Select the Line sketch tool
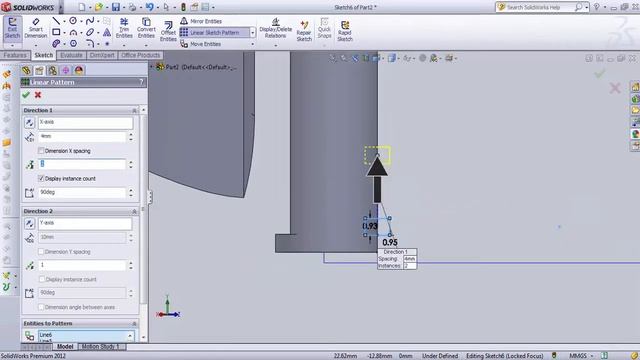640x360 pixels. pos(56,21)
